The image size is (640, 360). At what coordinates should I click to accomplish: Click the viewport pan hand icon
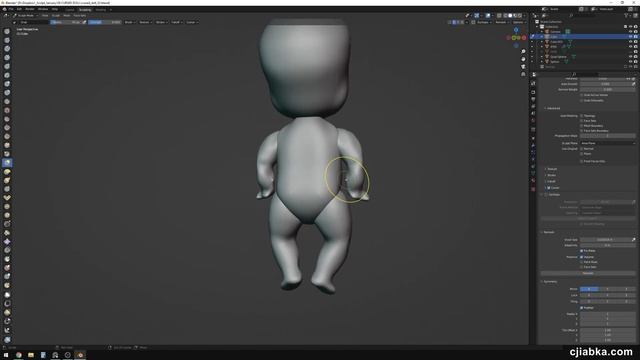(x=523, y=59)
